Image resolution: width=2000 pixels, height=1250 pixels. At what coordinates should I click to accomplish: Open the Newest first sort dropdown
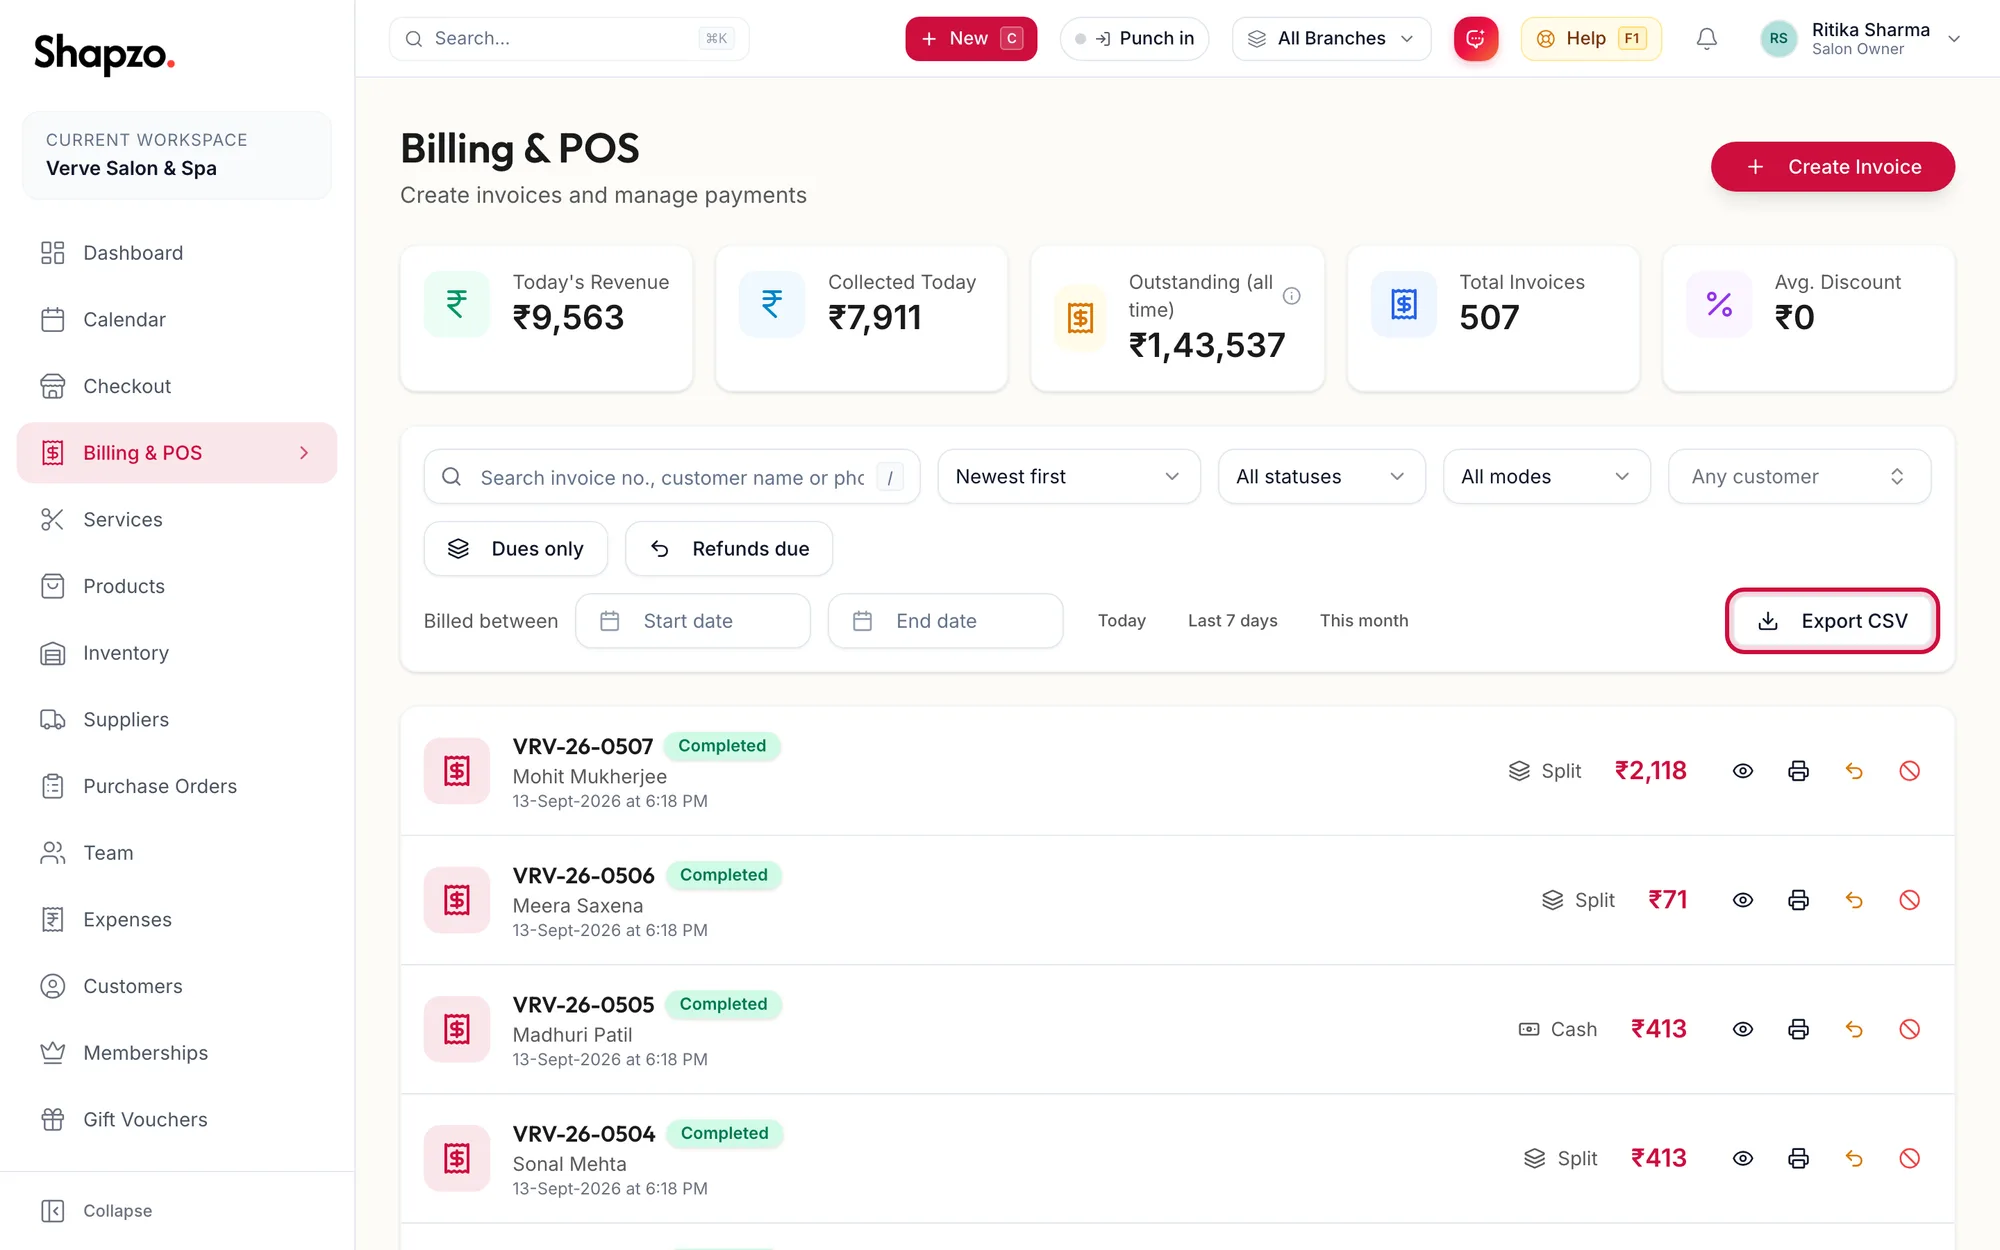(x=1068, y=477)
